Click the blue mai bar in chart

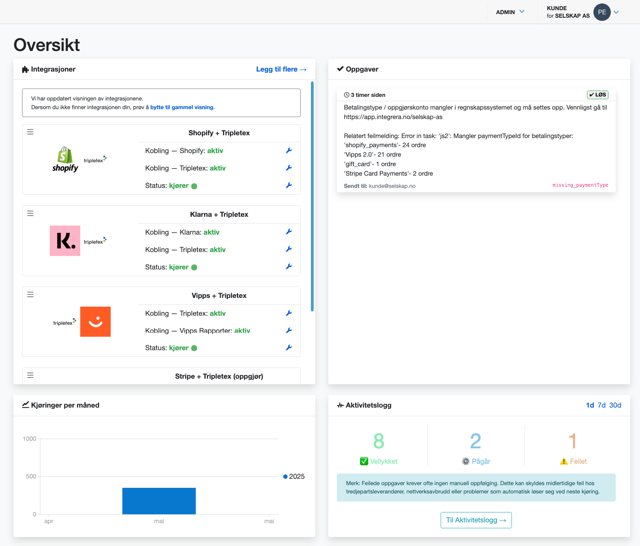[x=159, y=501]
